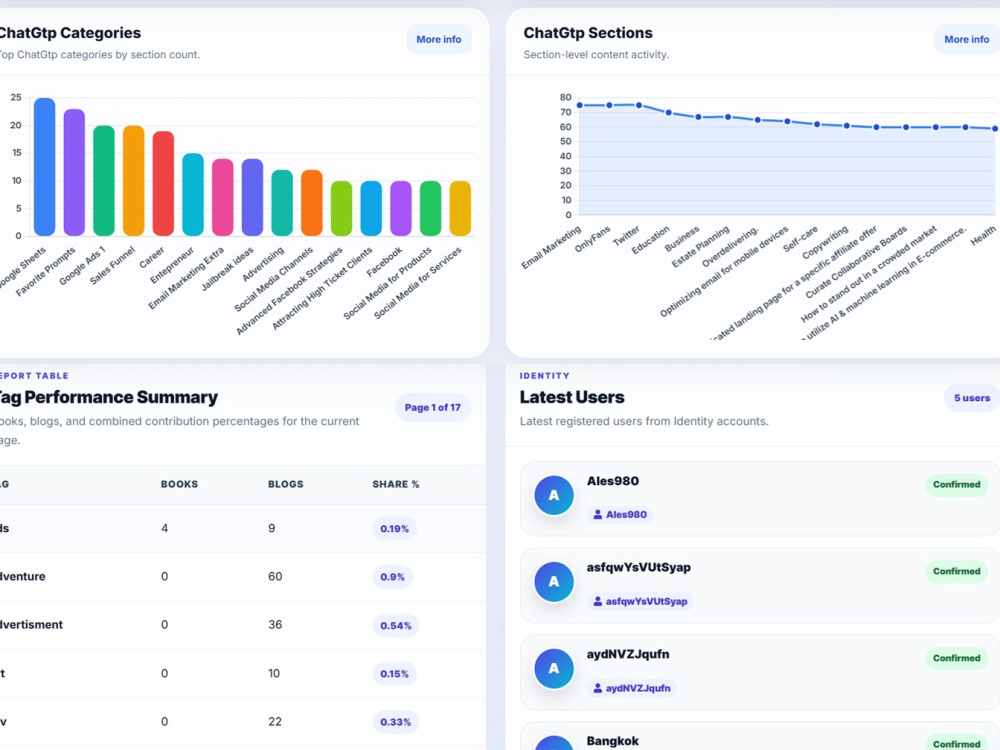This screenshot has height=750, width=1000.
Task: Click the 0.19% share pill
Action: tap(394, 529)
